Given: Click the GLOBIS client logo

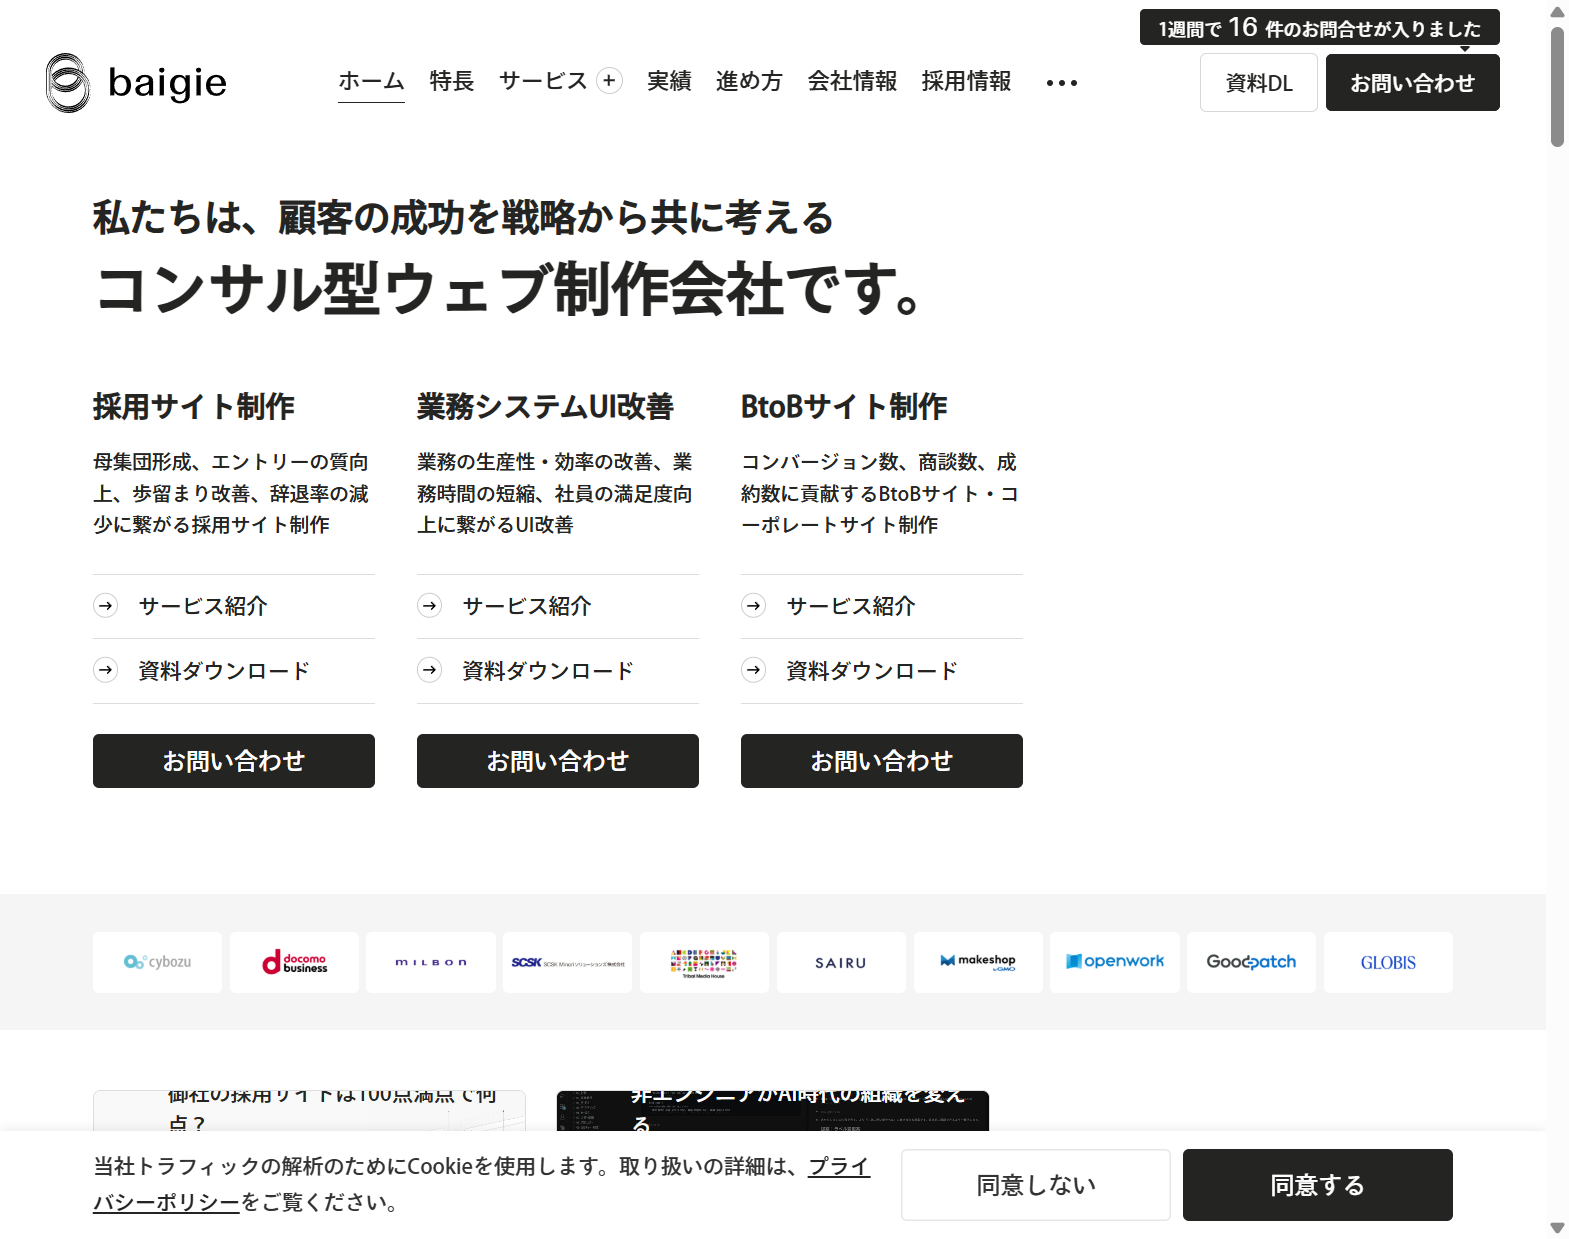Looking at the screenshot, I should (x=1389, y=962).
